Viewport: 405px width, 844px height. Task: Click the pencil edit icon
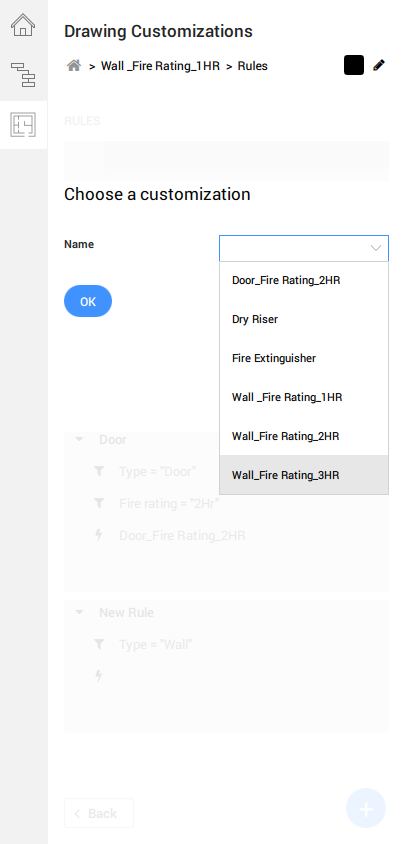(379, 66)
